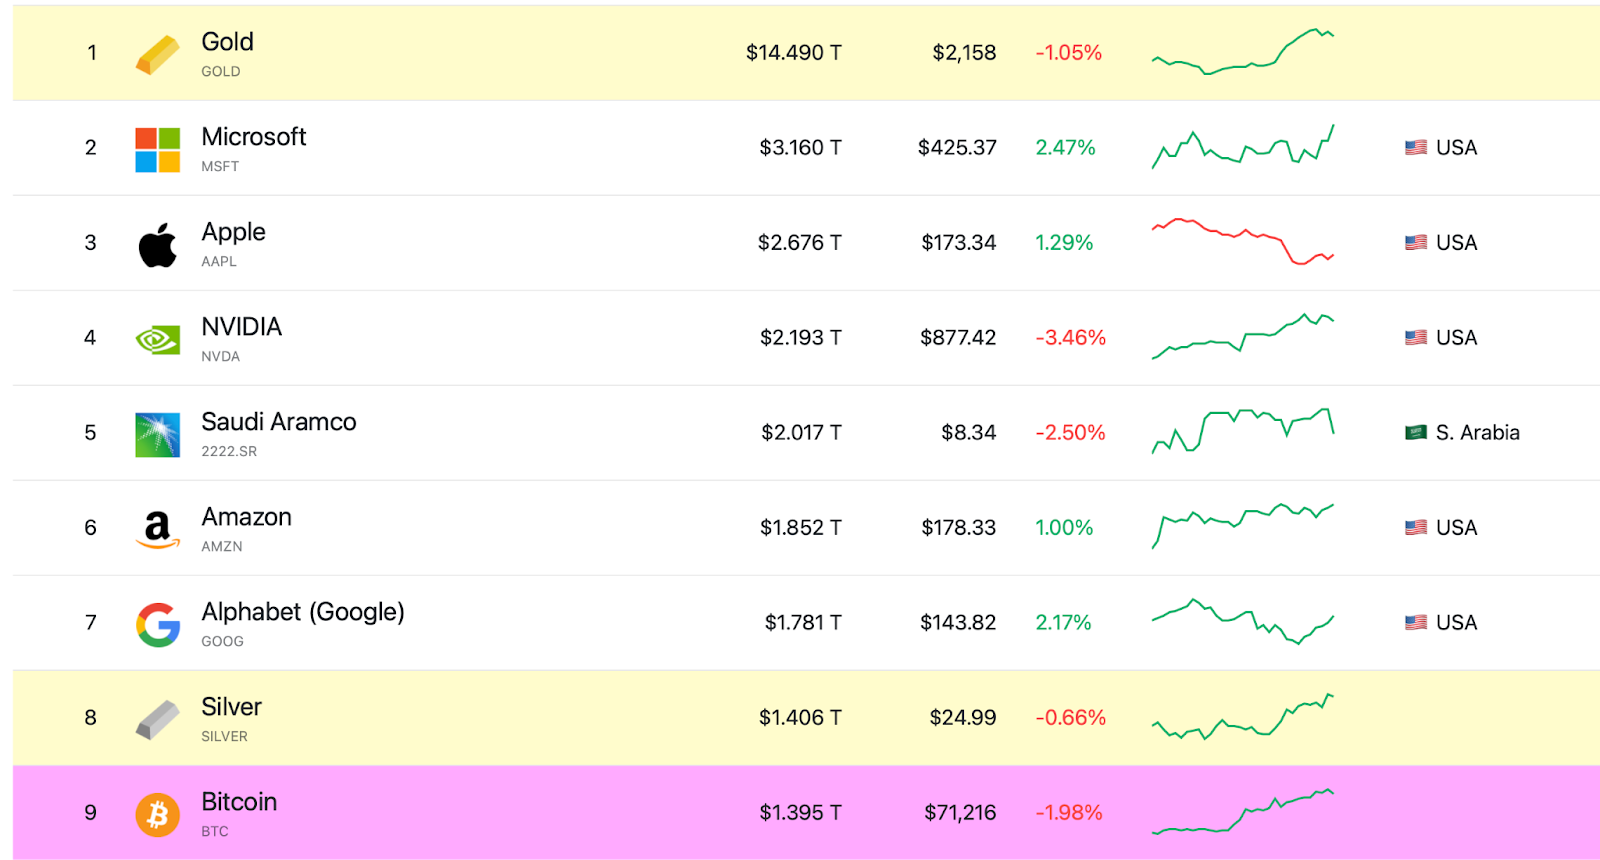
Task: Click Alphabet's price trend sparkline
Action: (1243, 621)
